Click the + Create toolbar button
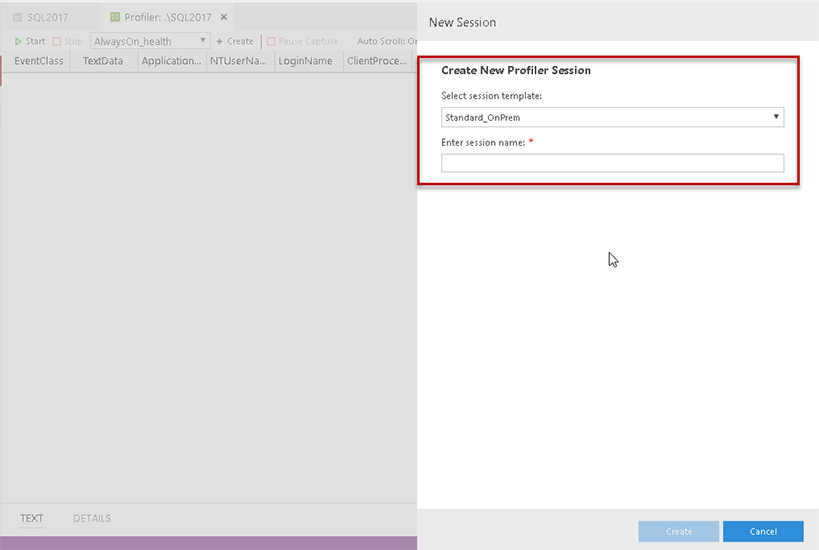The height and width of the screenshot is (550, 819). [x=235, y=41]
